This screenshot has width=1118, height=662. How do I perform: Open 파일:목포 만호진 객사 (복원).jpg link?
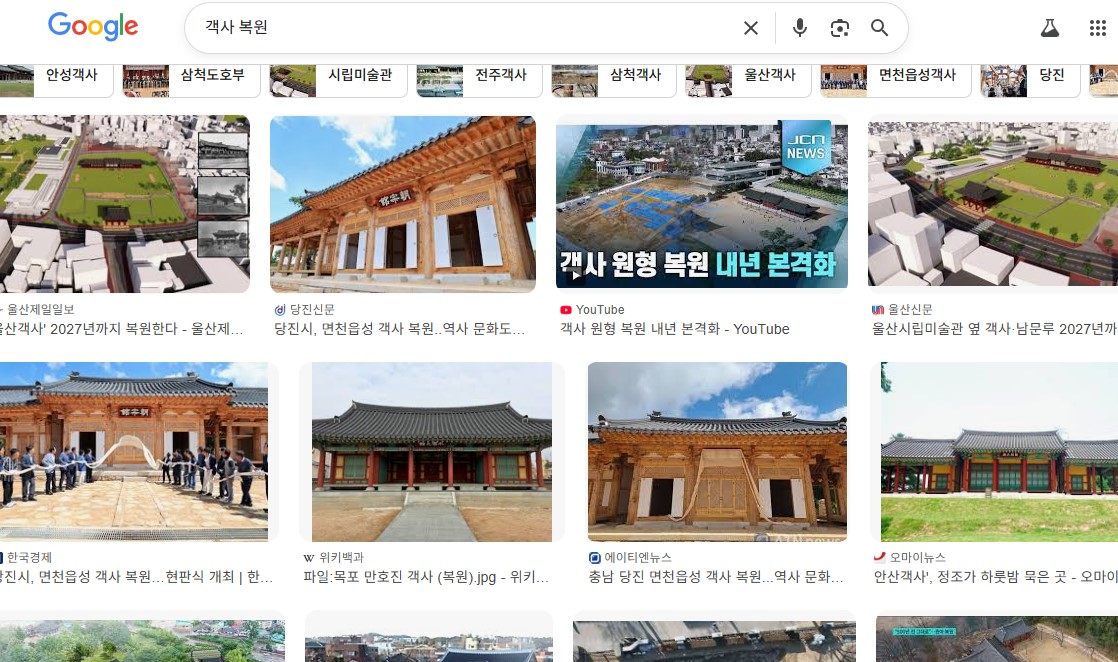tap(426, 576)
